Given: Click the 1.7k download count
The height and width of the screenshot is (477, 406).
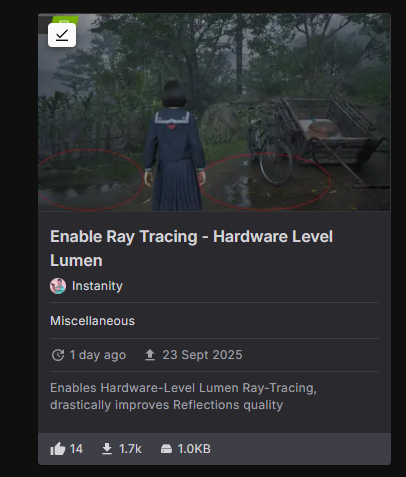Looking at the screenshot, I should coord(130,449).
